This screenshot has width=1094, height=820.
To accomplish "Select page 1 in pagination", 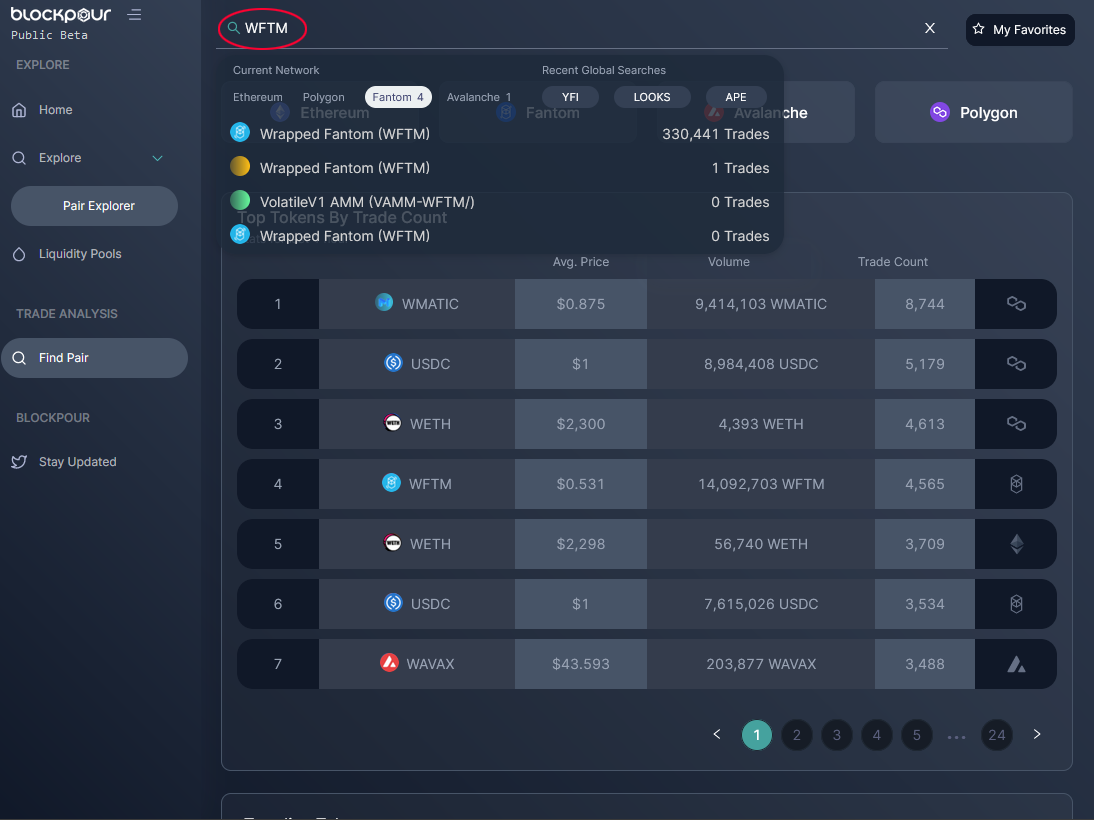I will (756, 735).
